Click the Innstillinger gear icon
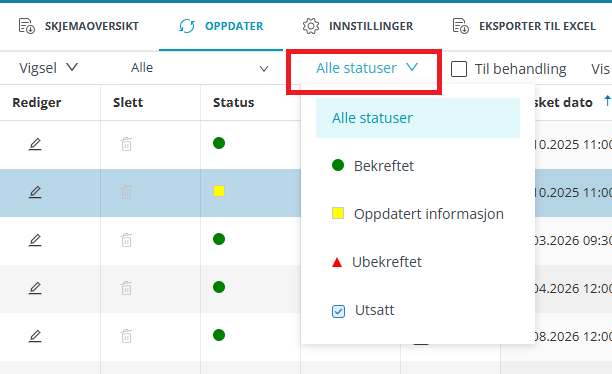612x374 pixels. click(311, 26)
